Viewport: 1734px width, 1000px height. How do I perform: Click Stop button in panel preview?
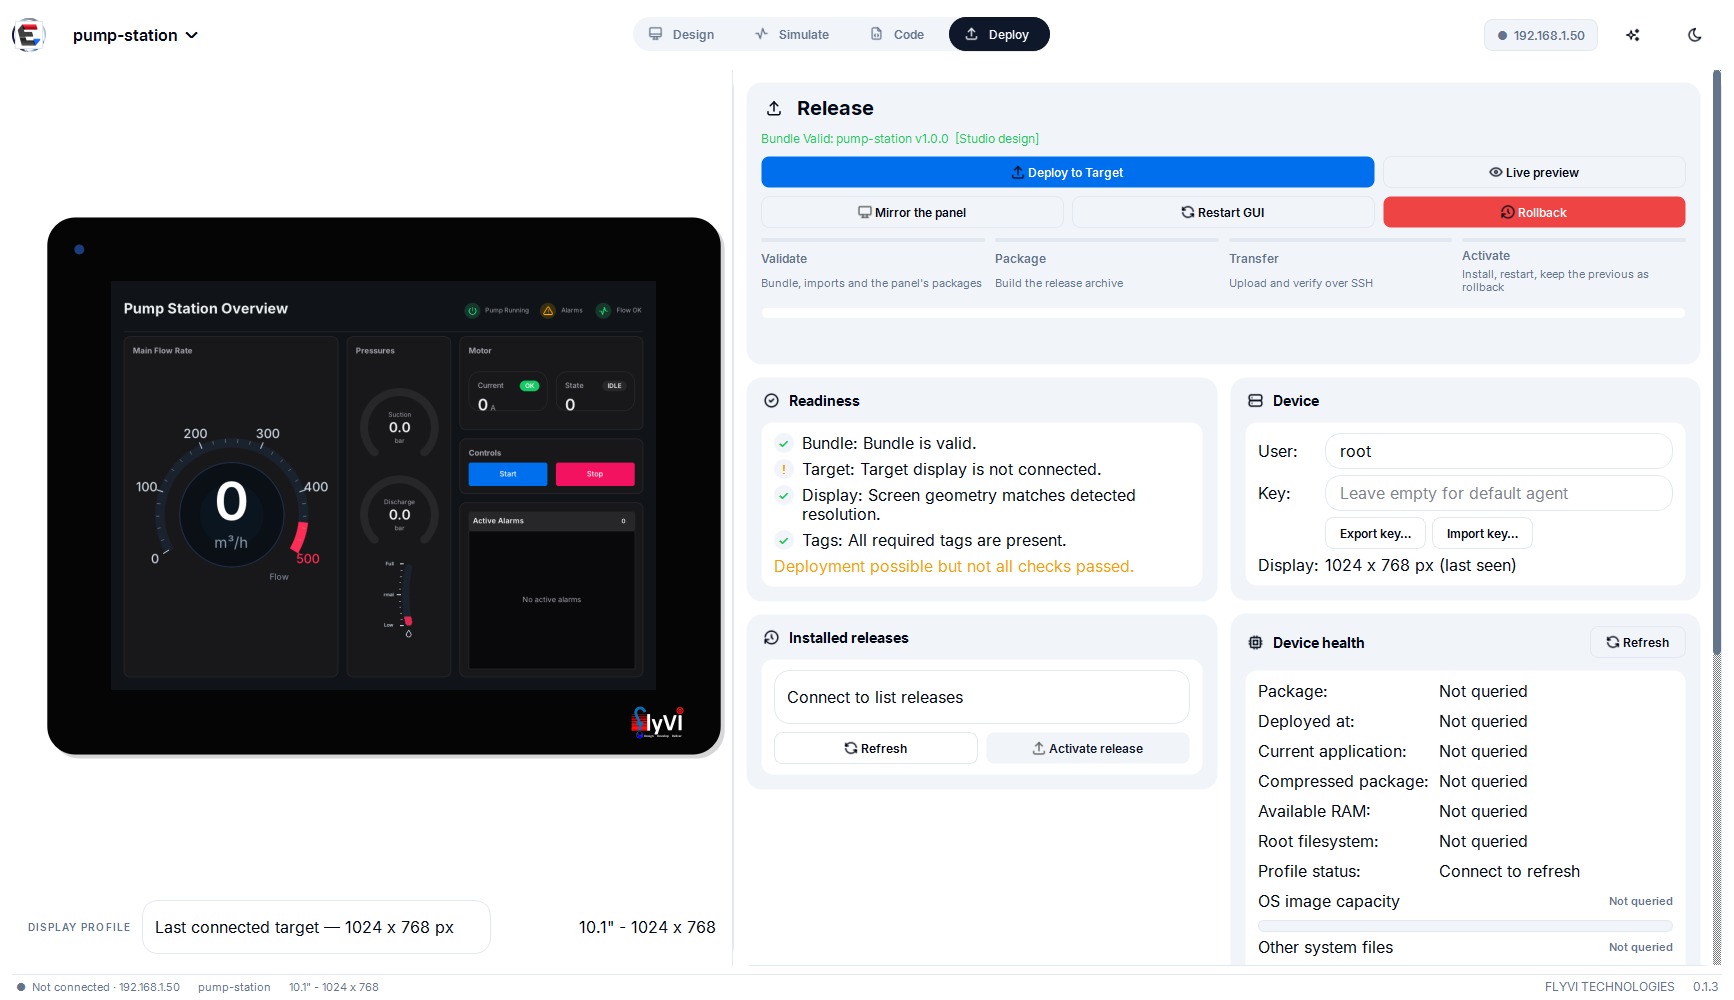(x=595, y=474)
